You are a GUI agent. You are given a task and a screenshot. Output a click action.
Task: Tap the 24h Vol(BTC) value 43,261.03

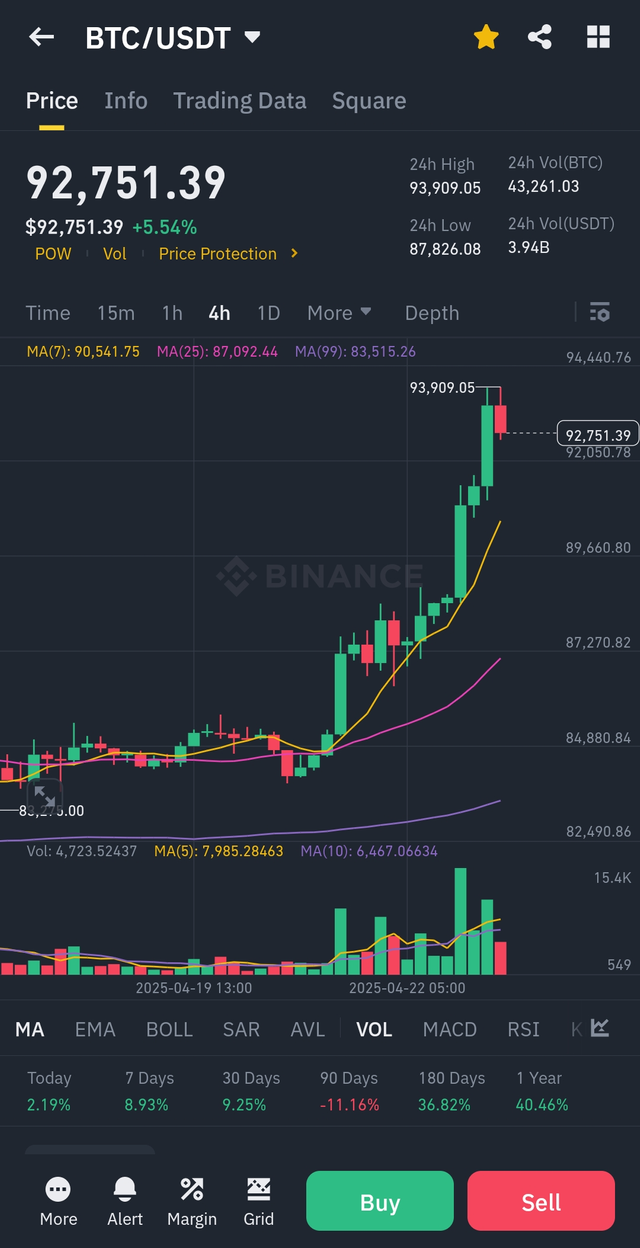(543, 186)
